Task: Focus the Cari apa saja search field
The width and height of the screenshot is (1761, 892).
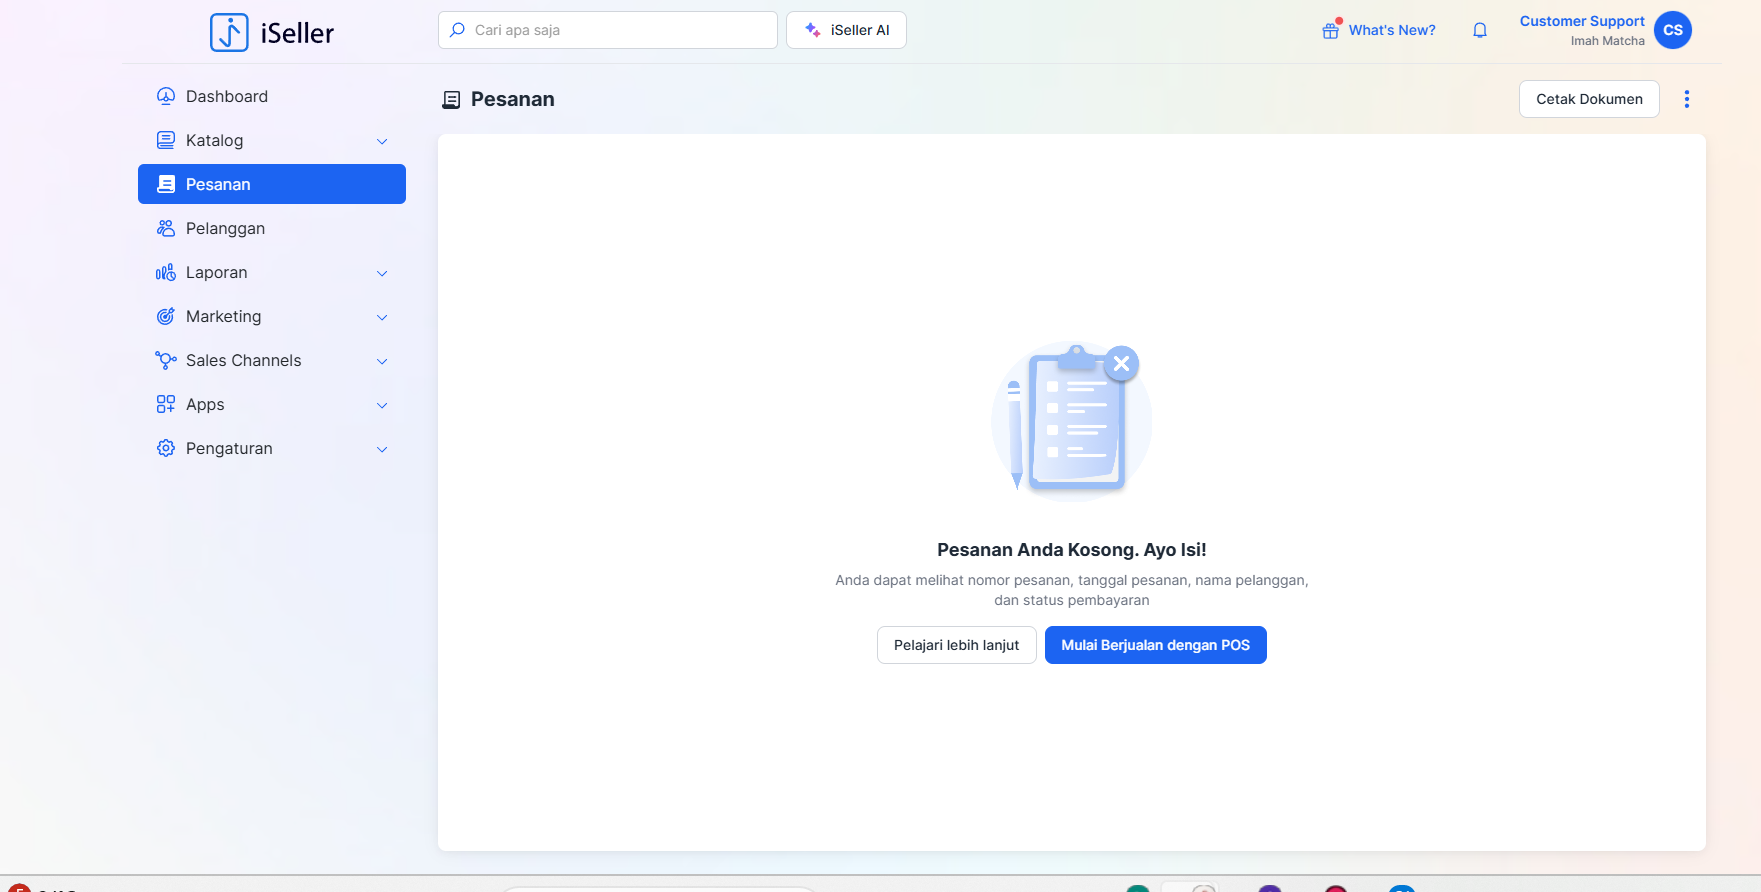Action: 608,30
